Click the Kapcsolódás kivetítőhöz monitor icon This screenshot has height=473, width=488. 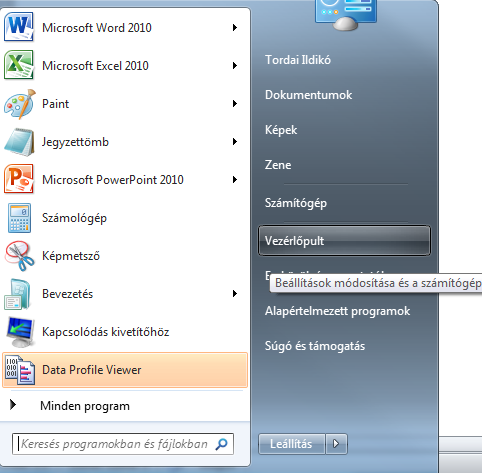[x=20, y=332]
